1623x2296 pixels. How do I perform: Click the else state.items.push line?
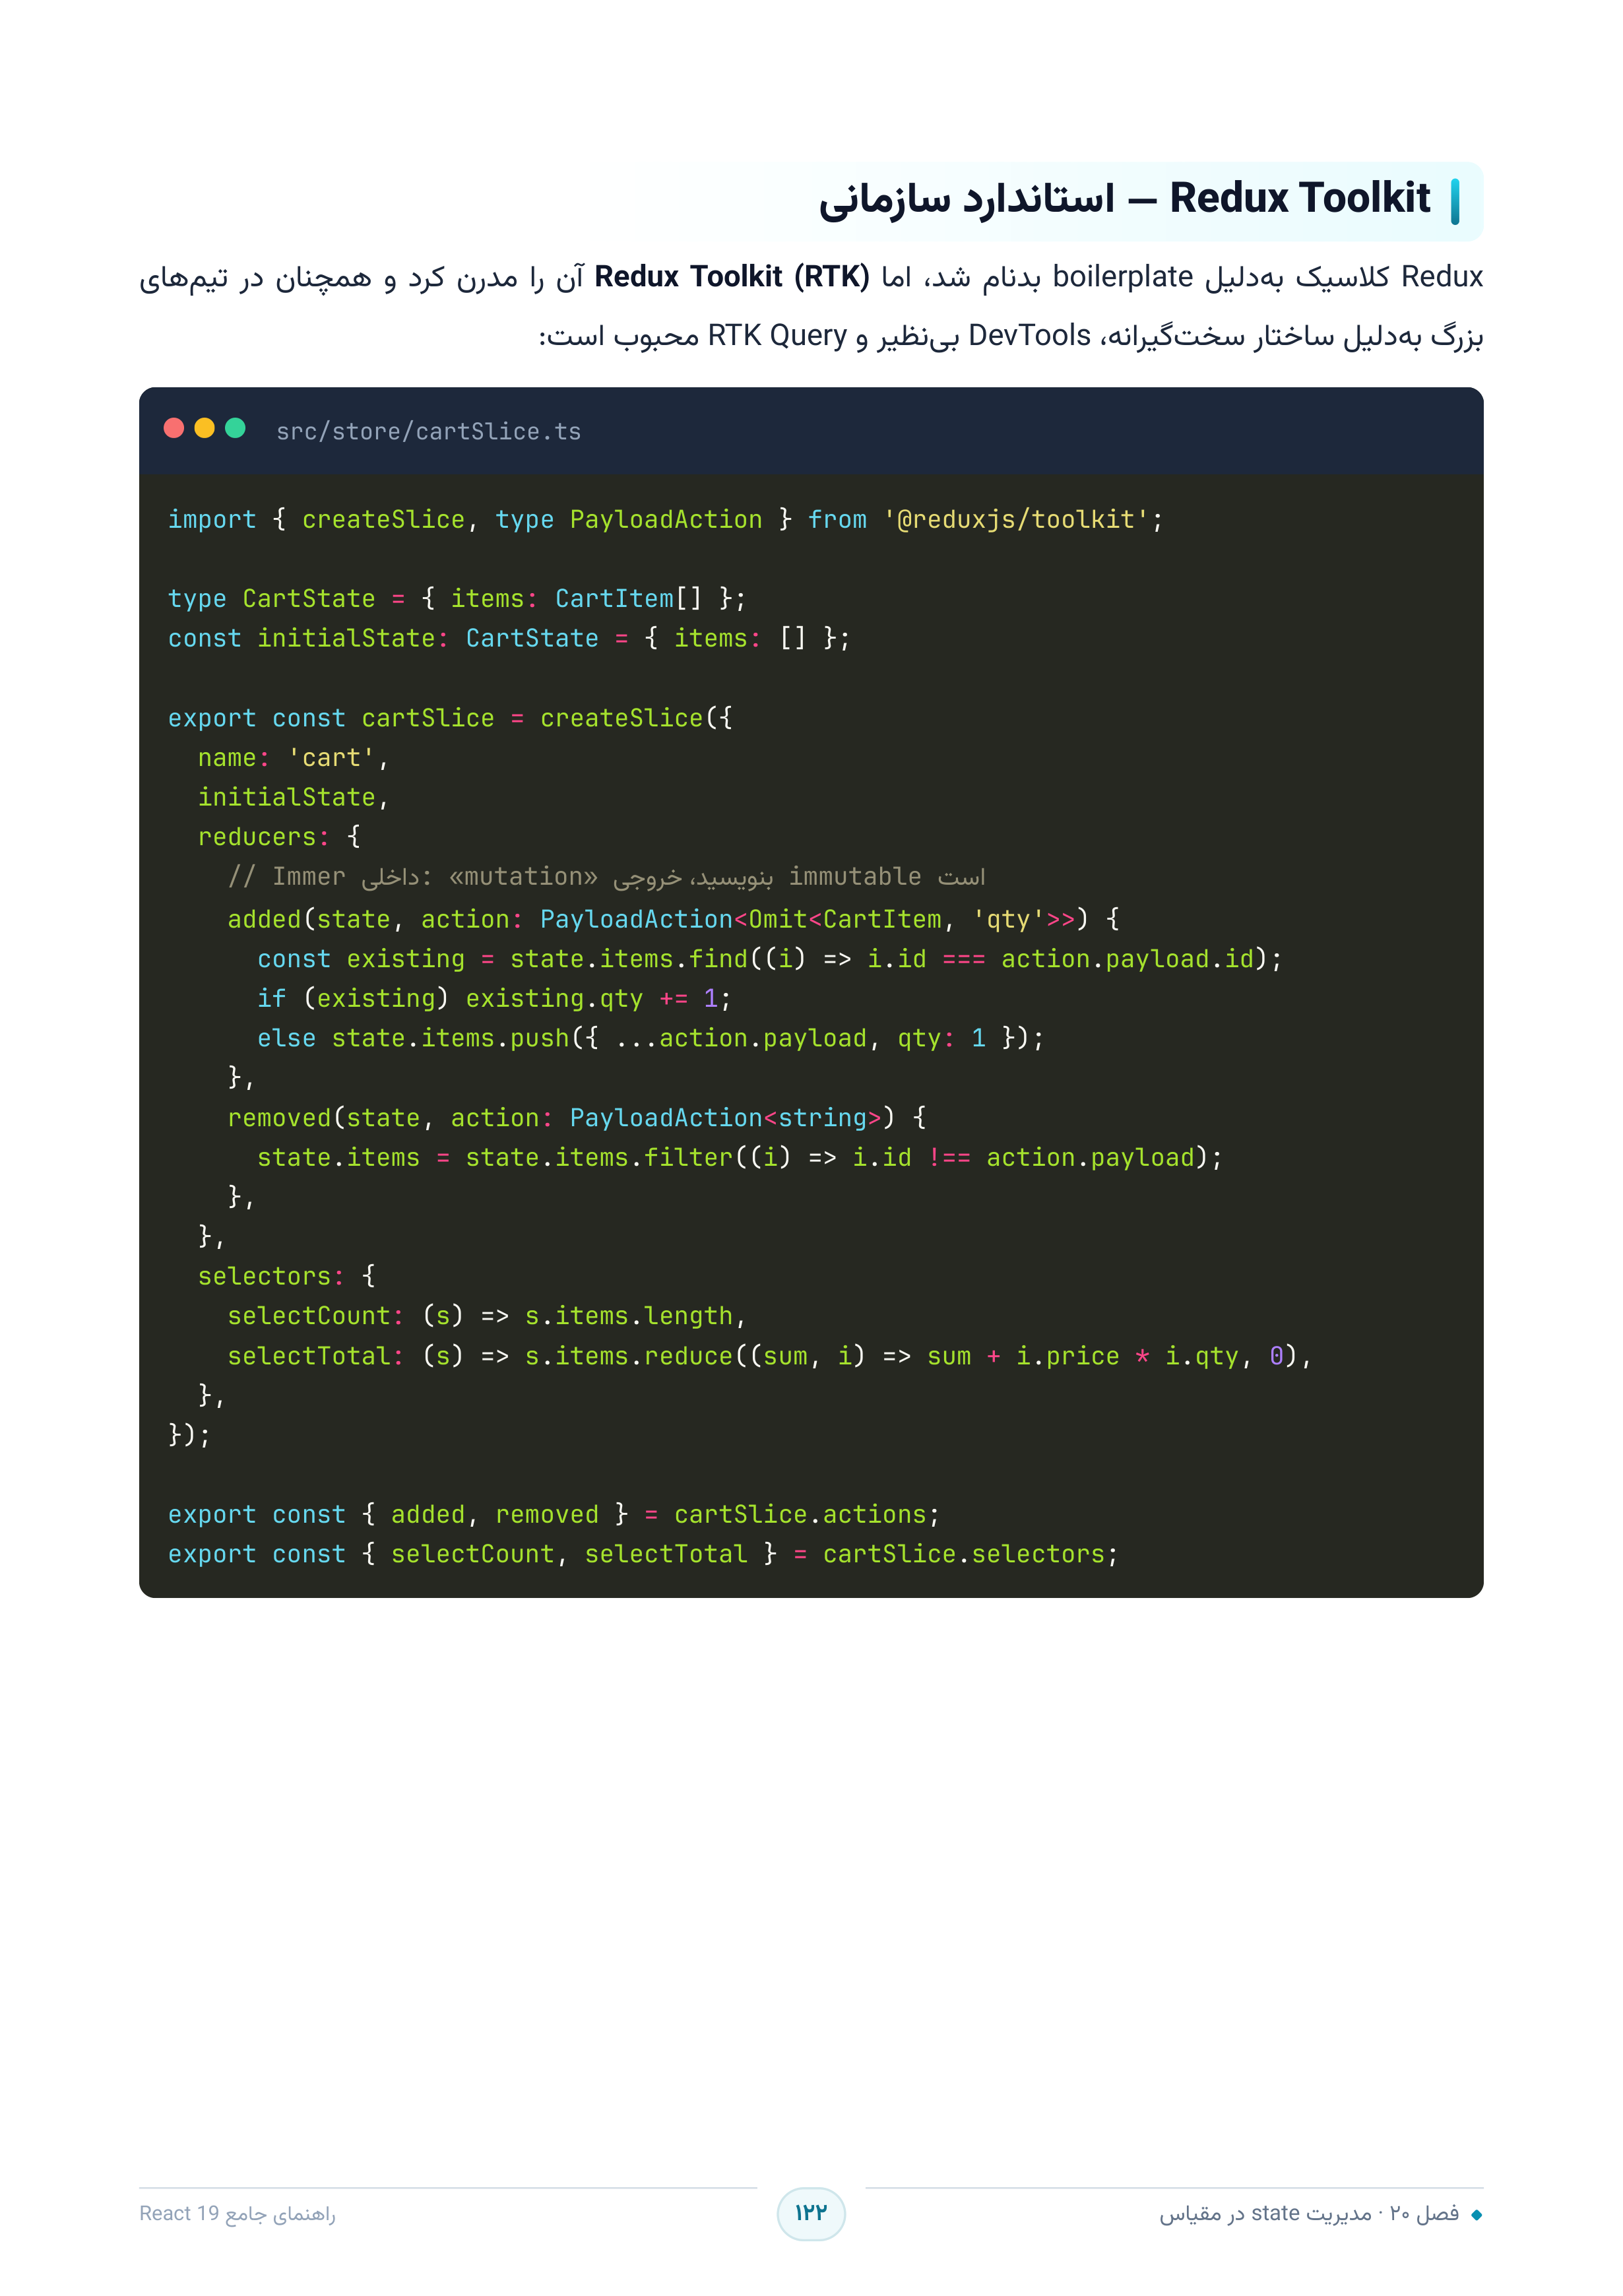(651, 1039)
